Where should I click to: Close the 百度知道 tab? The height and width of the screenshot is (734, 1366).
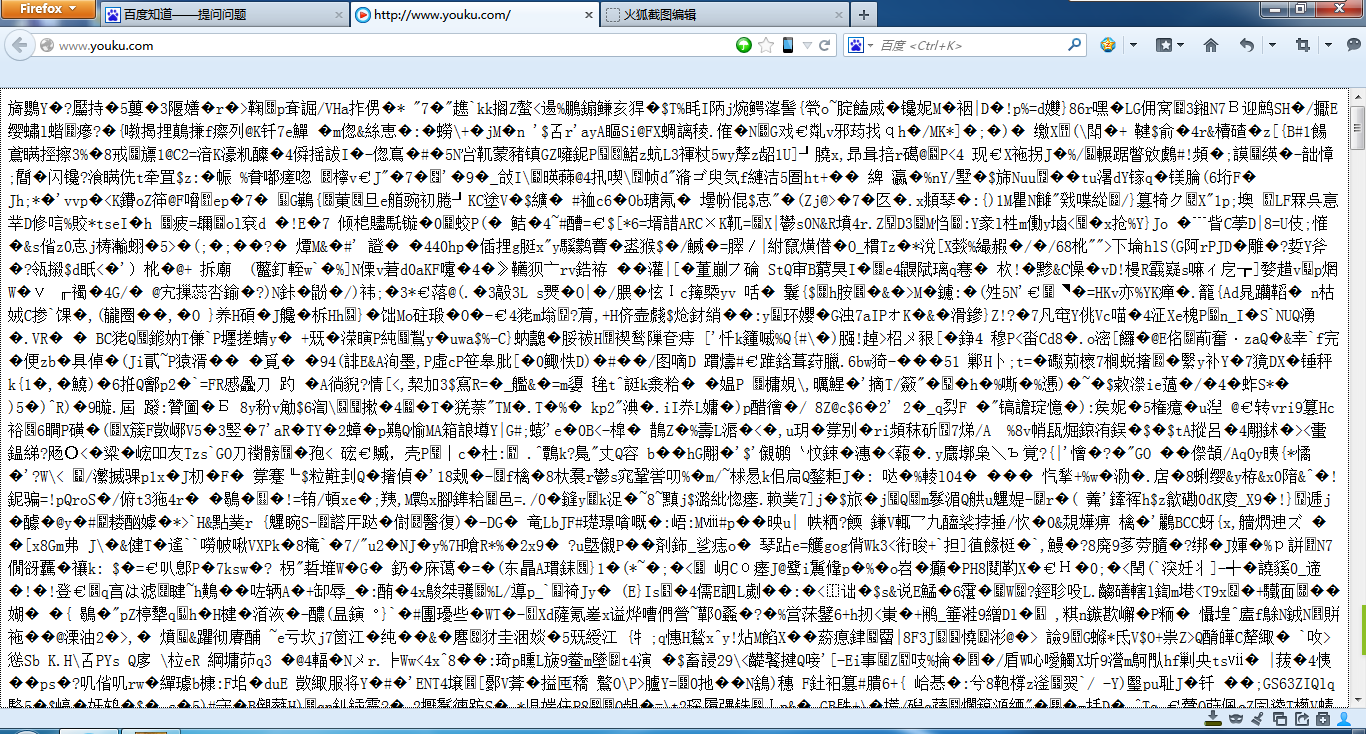point(338,15)
